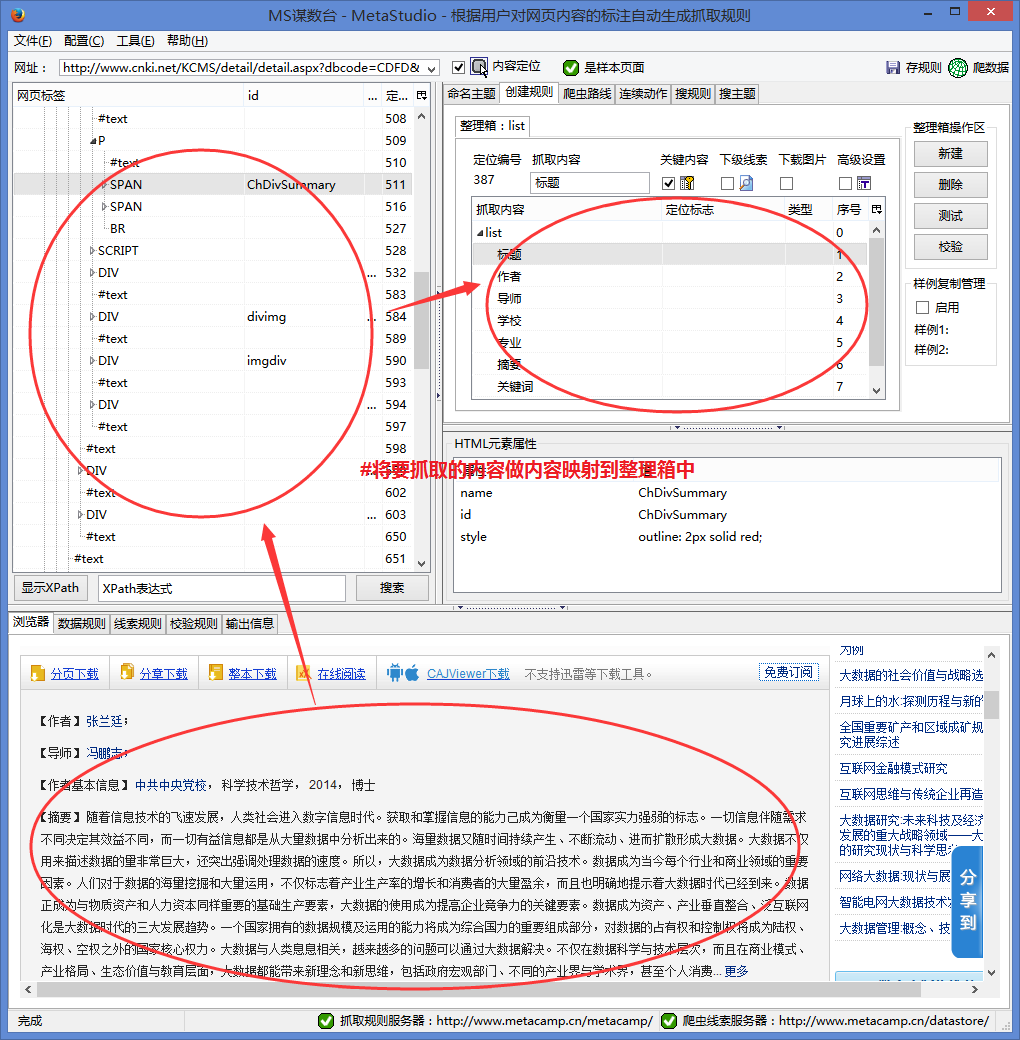The image size is (1020, 1040).
Task: Click the column chooser icon in tag tree header
Action: [x=422, y=96]
